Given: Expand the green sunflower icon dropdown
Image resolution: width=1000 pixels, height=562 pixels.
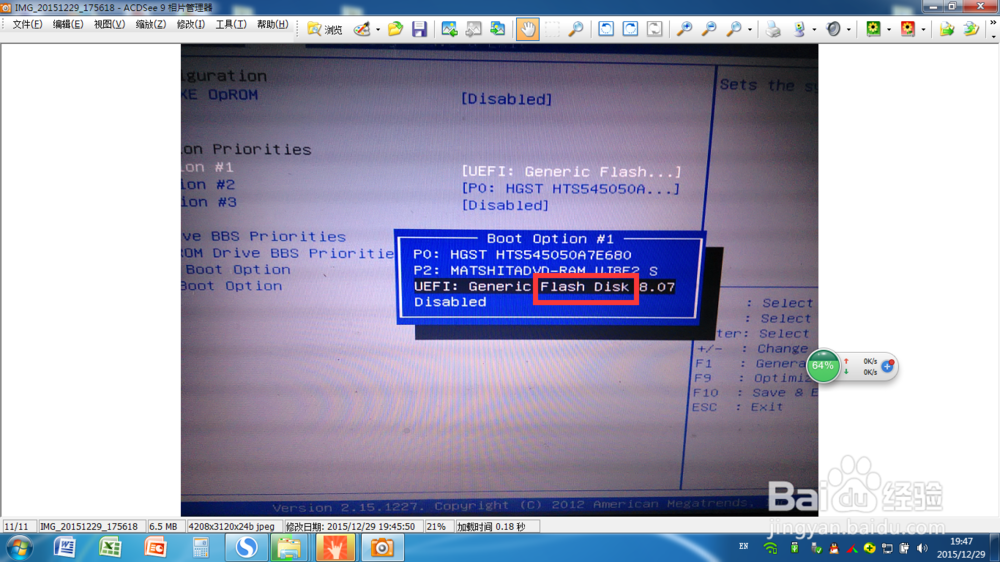Looking at the screenshot, I should (x=888, y=29).
